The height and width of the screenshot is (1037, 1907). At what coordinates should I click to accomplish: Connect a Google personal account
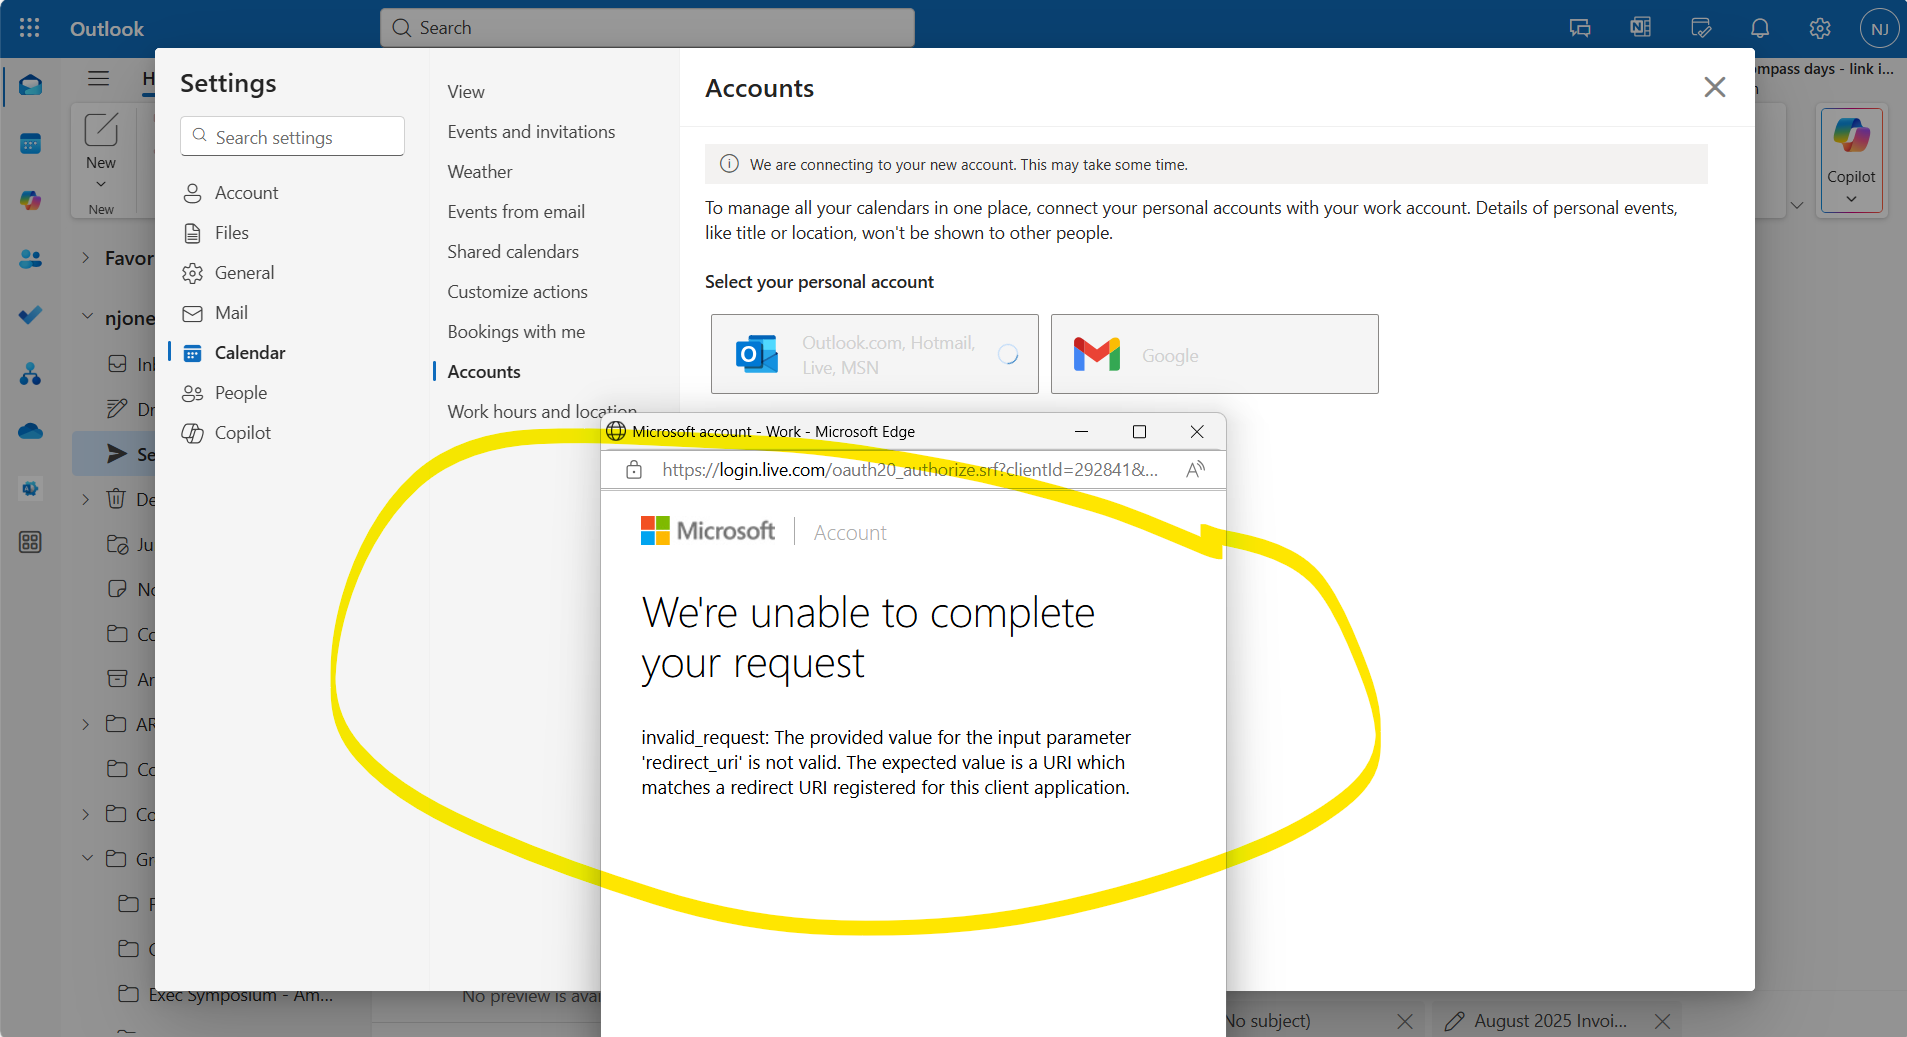click(x=1214, y=354)
